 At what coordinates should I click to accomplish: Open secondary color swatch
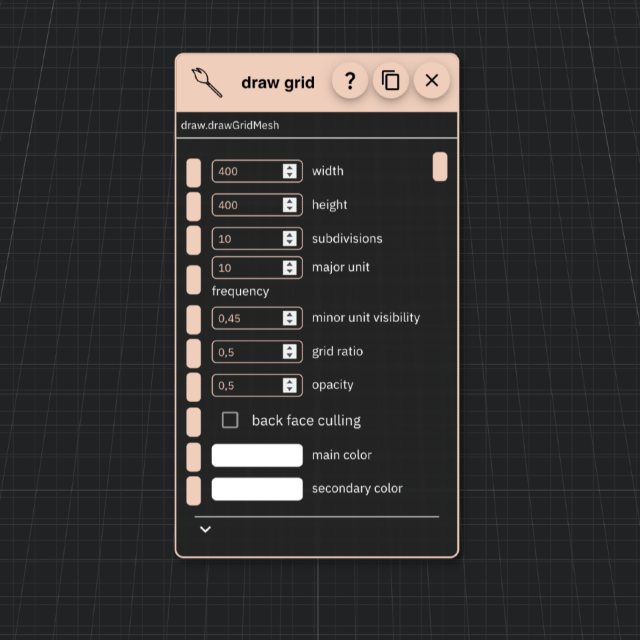pos(257,489)
